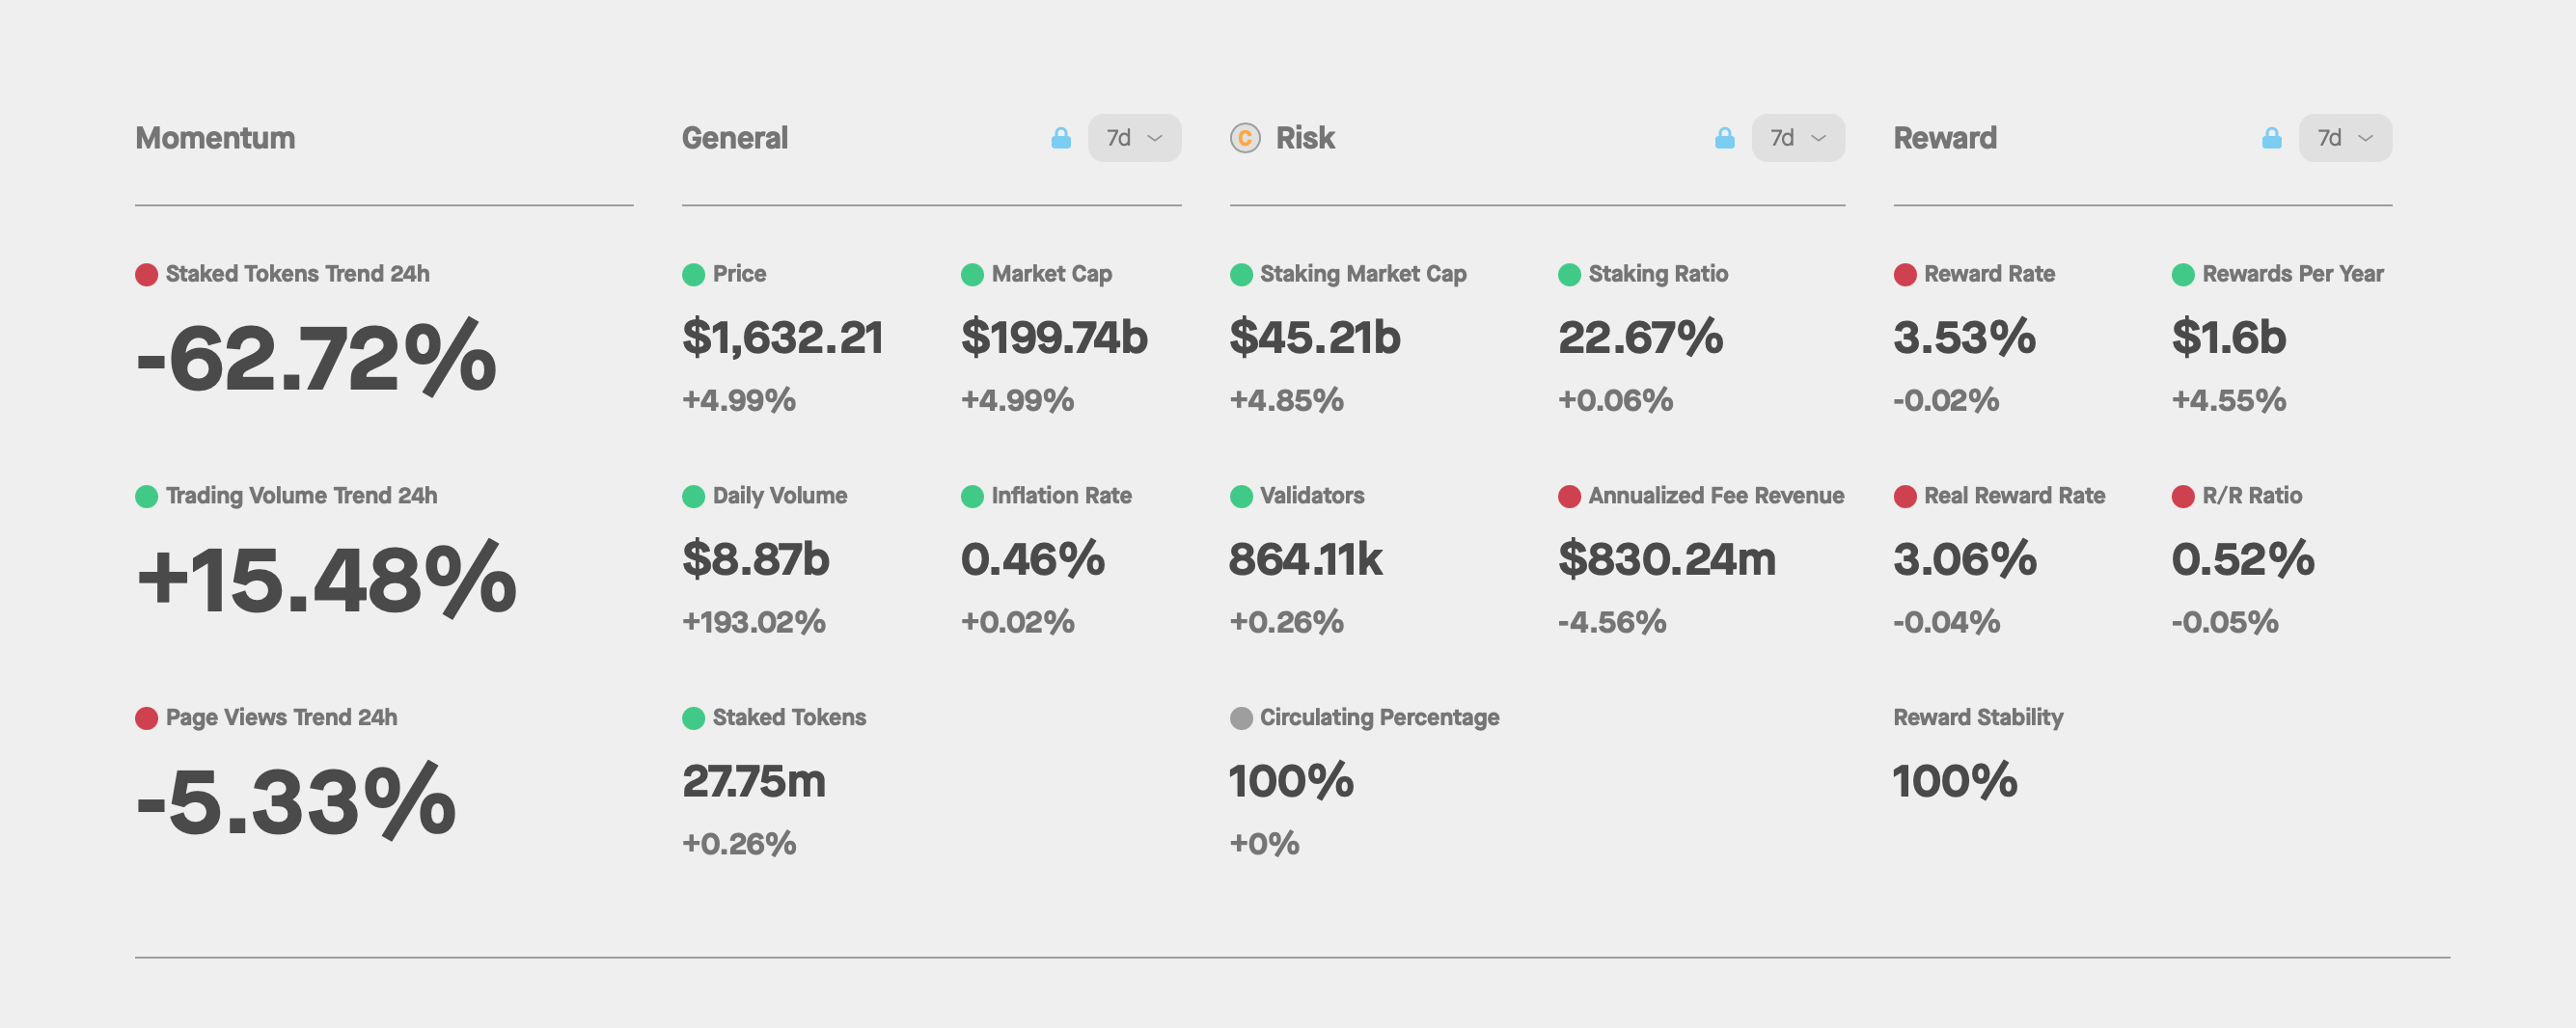Screen dimensions: 2576x1028
Task: Click the lock icon in General header
Action: point(1061,138)
